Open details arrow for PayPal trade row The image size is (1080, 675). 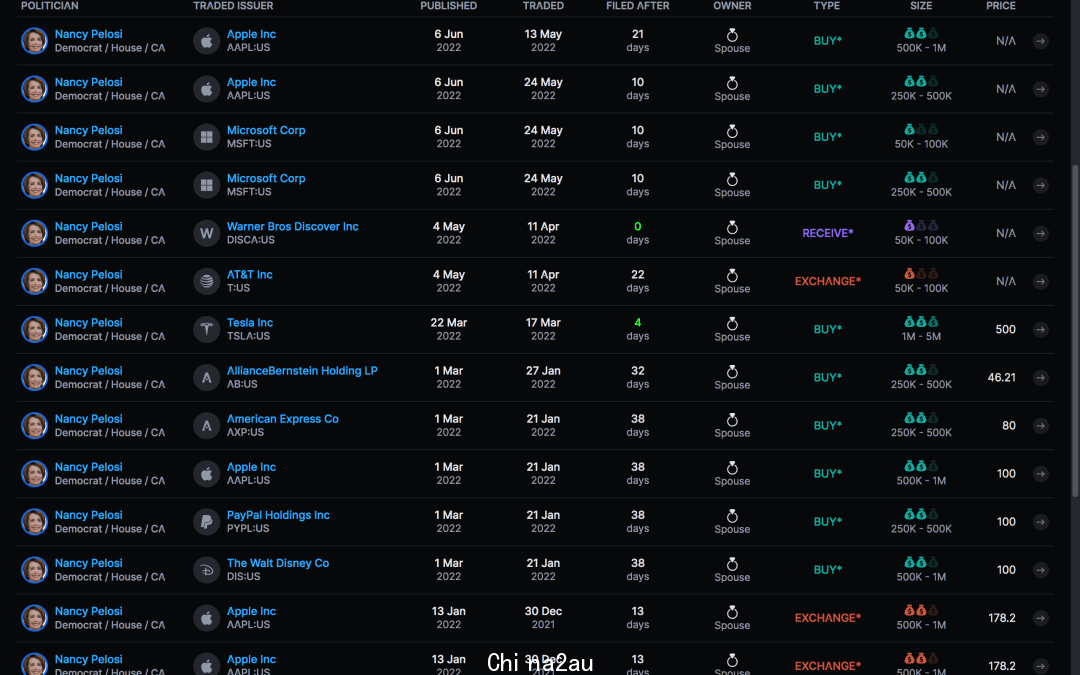pos(1040,522)
